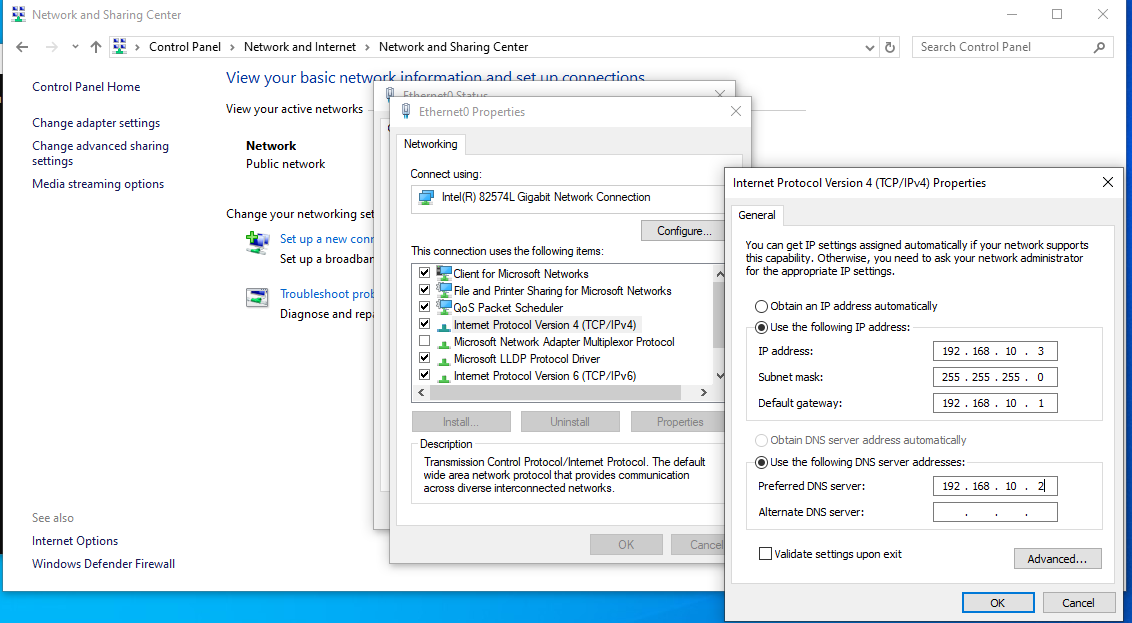Click the Preferred DNS server field
Image resolution: width=1132 pixels, height=623 pixels.
point(995,486)
